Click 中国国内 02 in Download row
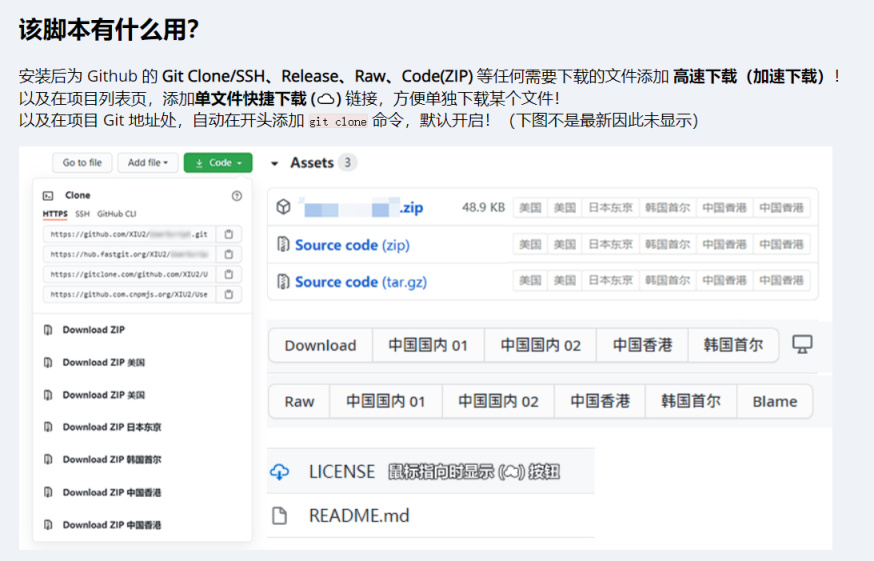The width and height of the screenshot is (874, 561). click(x=541, y=346)
